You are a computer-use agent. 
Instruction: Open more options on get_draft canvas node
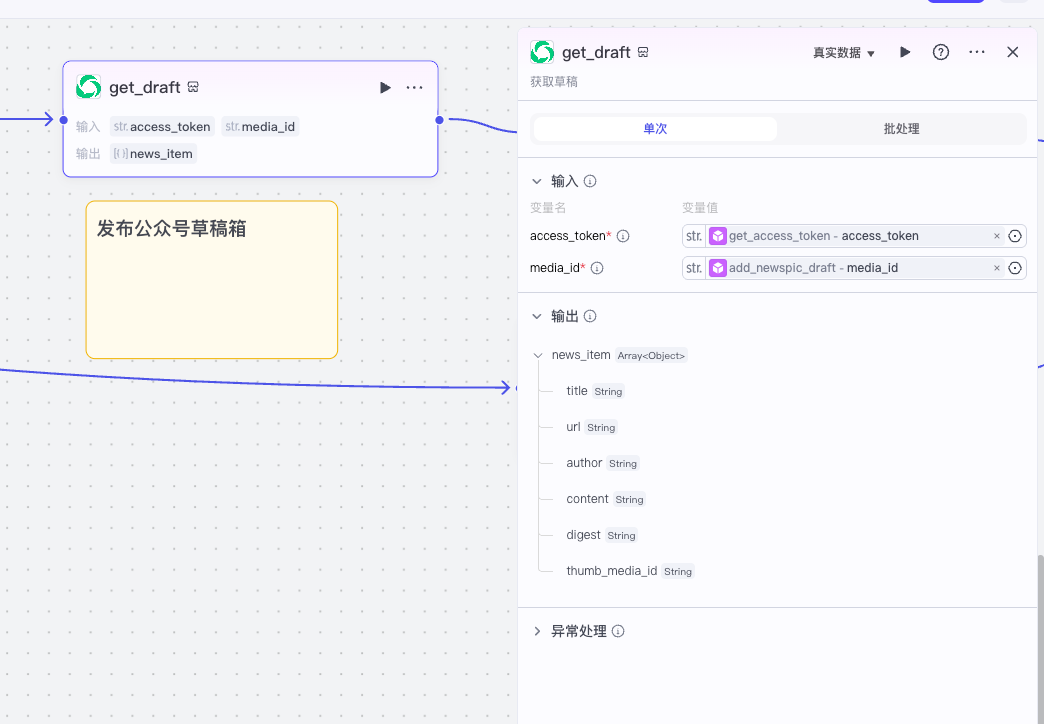point(414,87)
